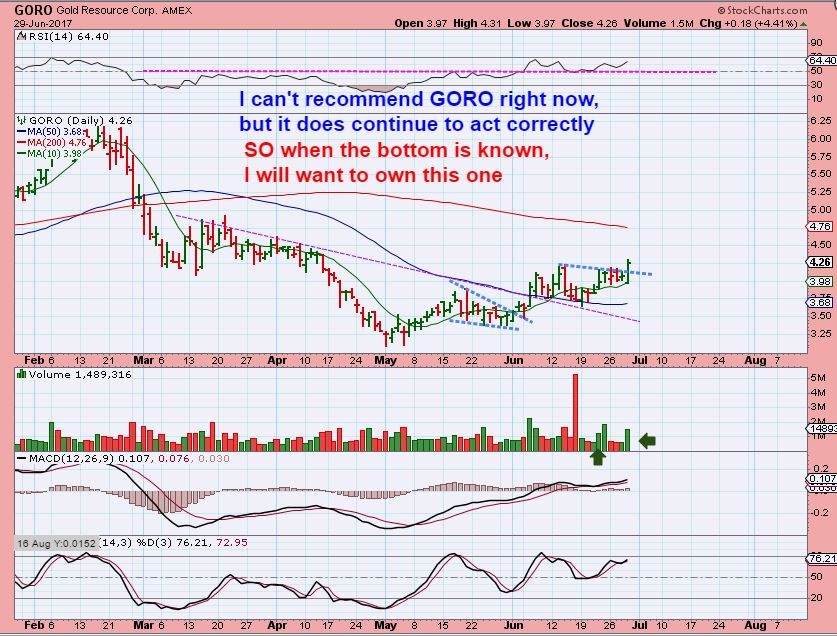Screen dimensions: 837x636
Task: Click the tallest red volume spike bar
Action: (x=575, y=412)
